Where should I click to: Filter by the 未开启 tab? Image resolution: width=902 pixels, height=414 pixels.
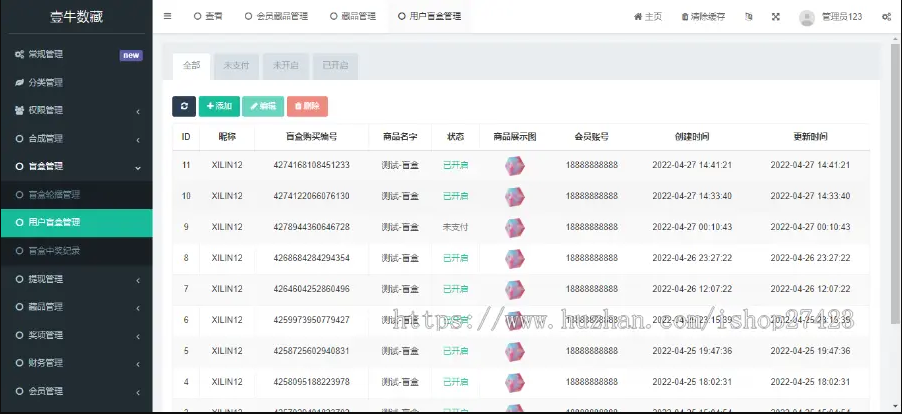click(285, 66)
